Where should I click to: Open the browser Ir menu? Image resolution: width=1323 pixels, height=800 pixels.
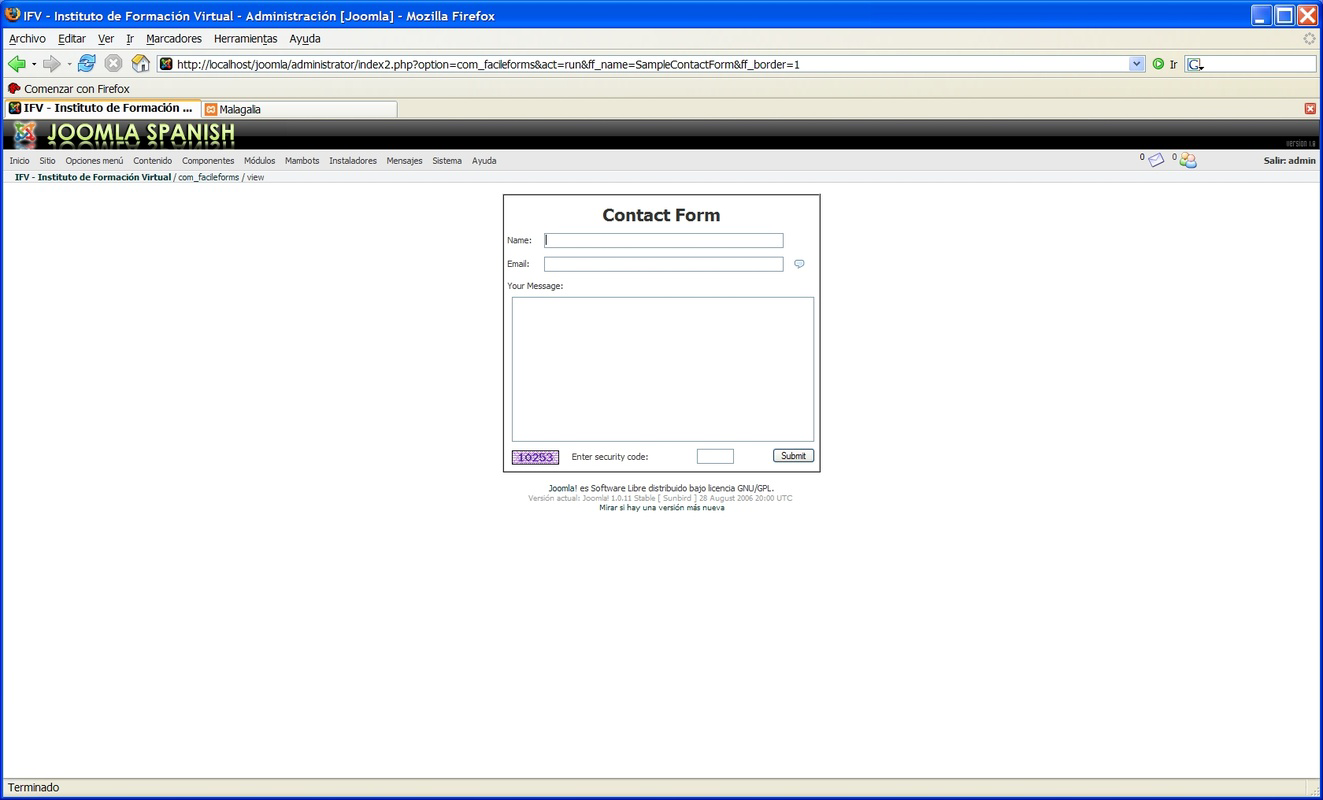point(130,39)
